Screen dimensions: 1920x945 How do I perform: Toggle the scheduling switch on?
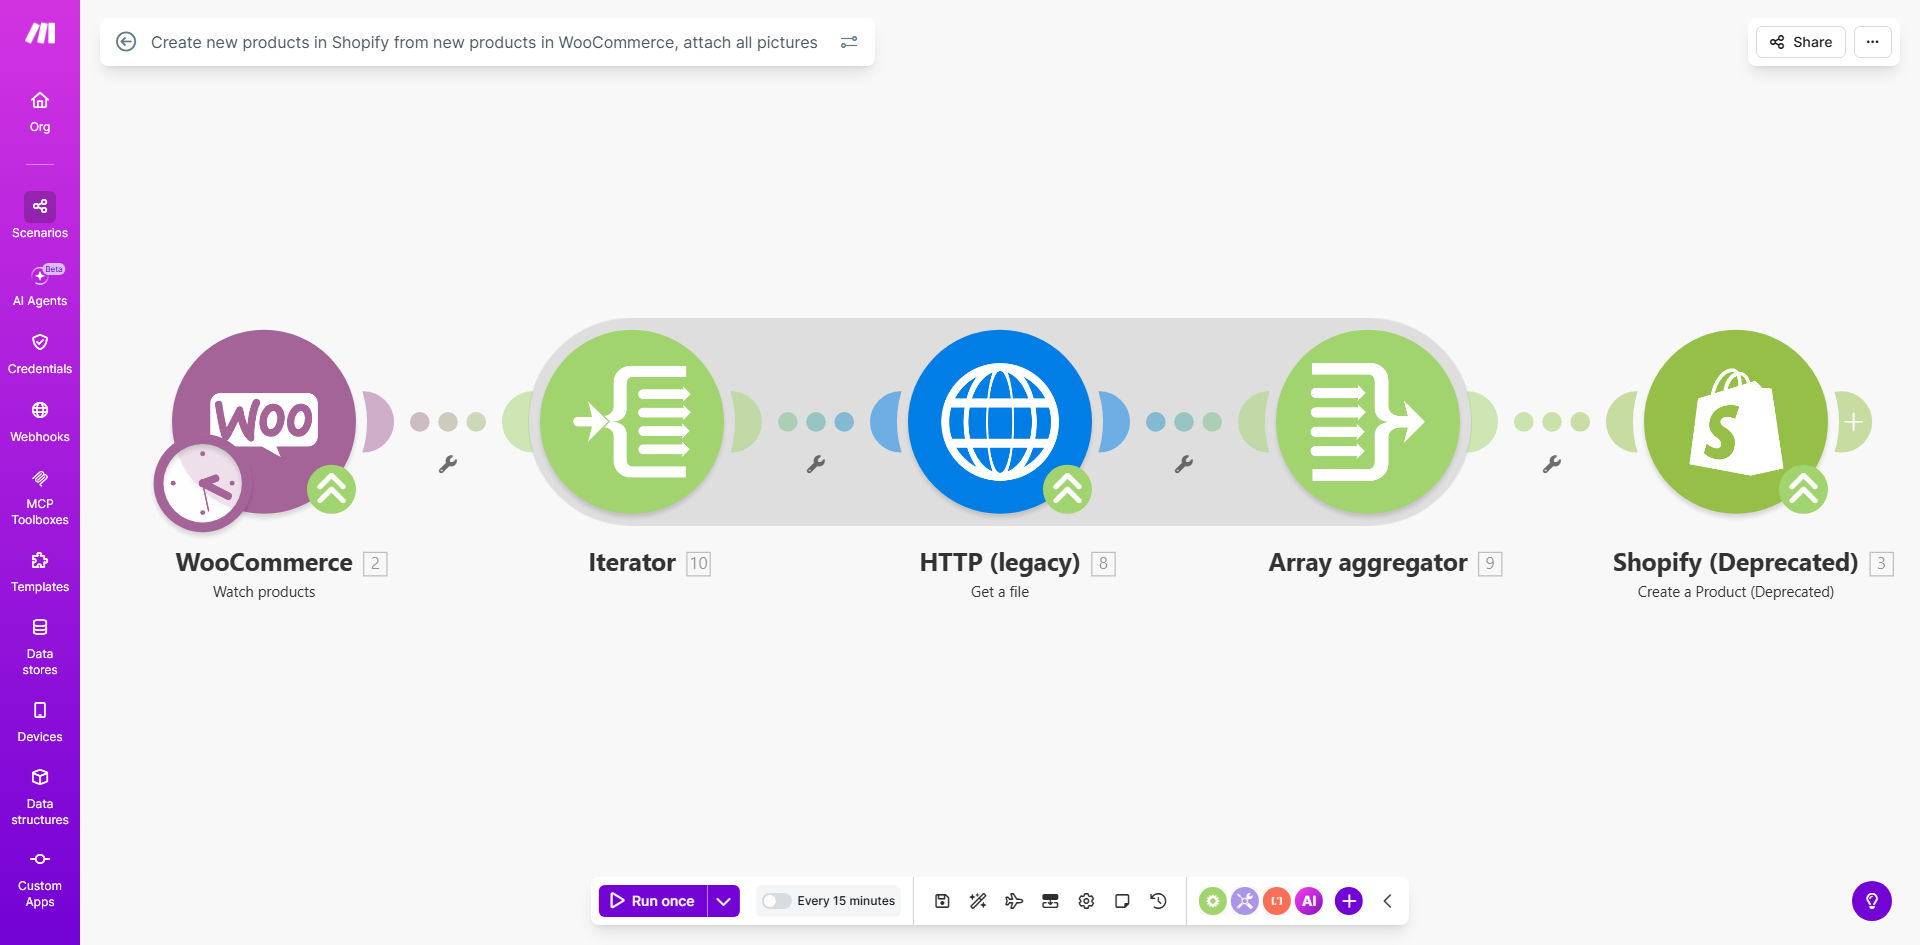pyautogui.click(x=776, y=901)
